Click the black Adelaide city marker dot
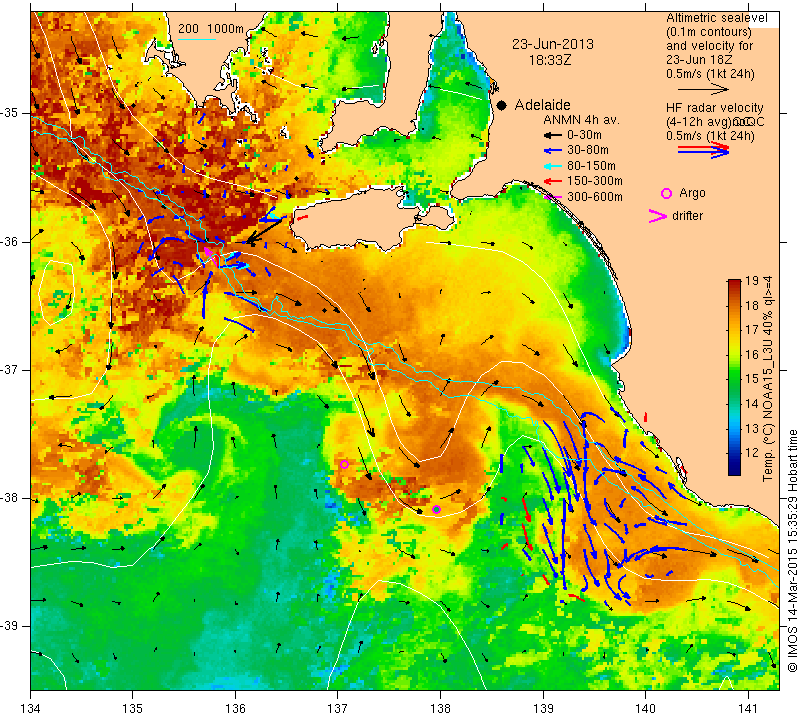This screenshot has width=800, height=720. [x=502, y=105]
